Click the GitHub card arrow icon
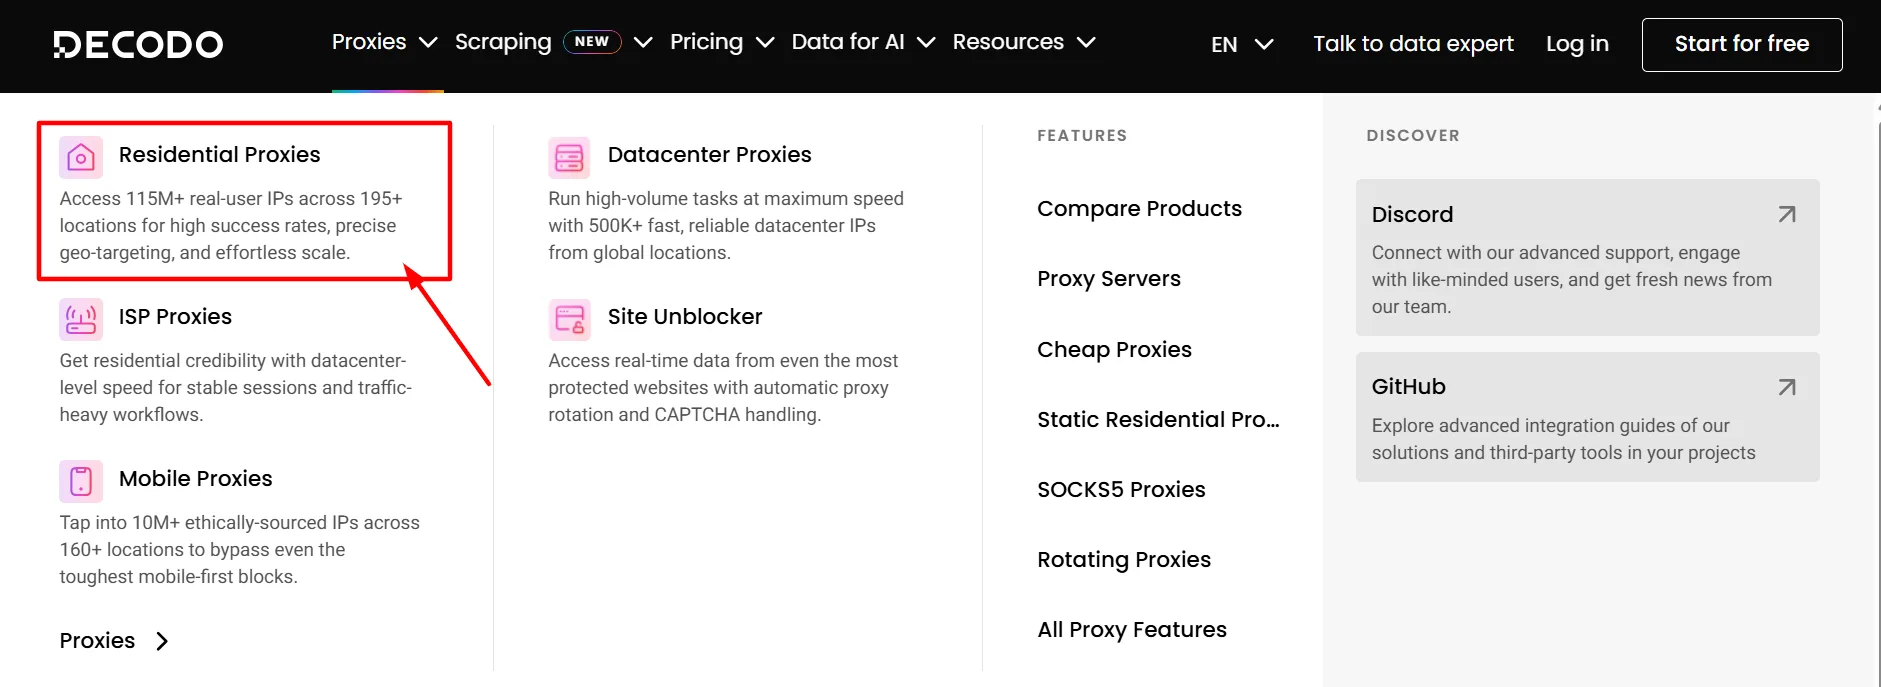1881x687 pixels. pyautogui.click(x=1787, y=387)
